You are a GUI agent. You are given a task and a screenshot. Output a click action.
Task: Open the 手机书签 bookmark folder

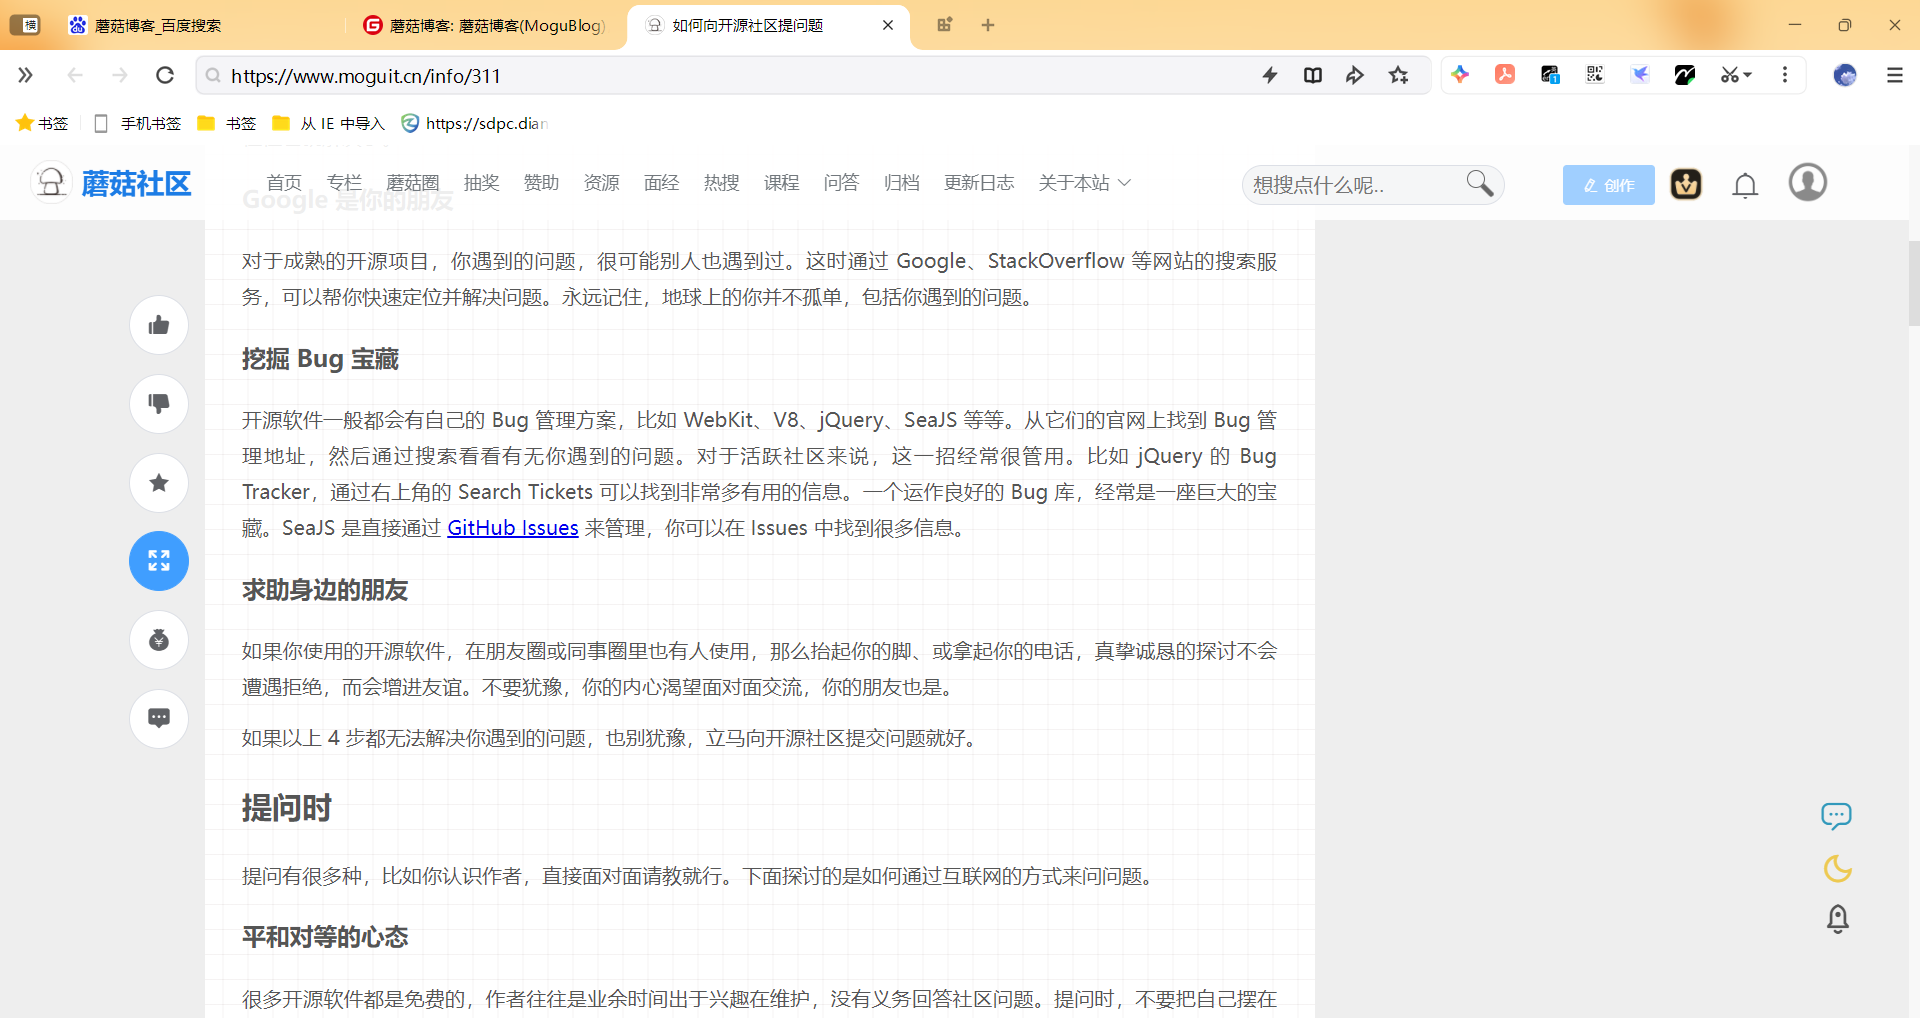tap(138, 123)
